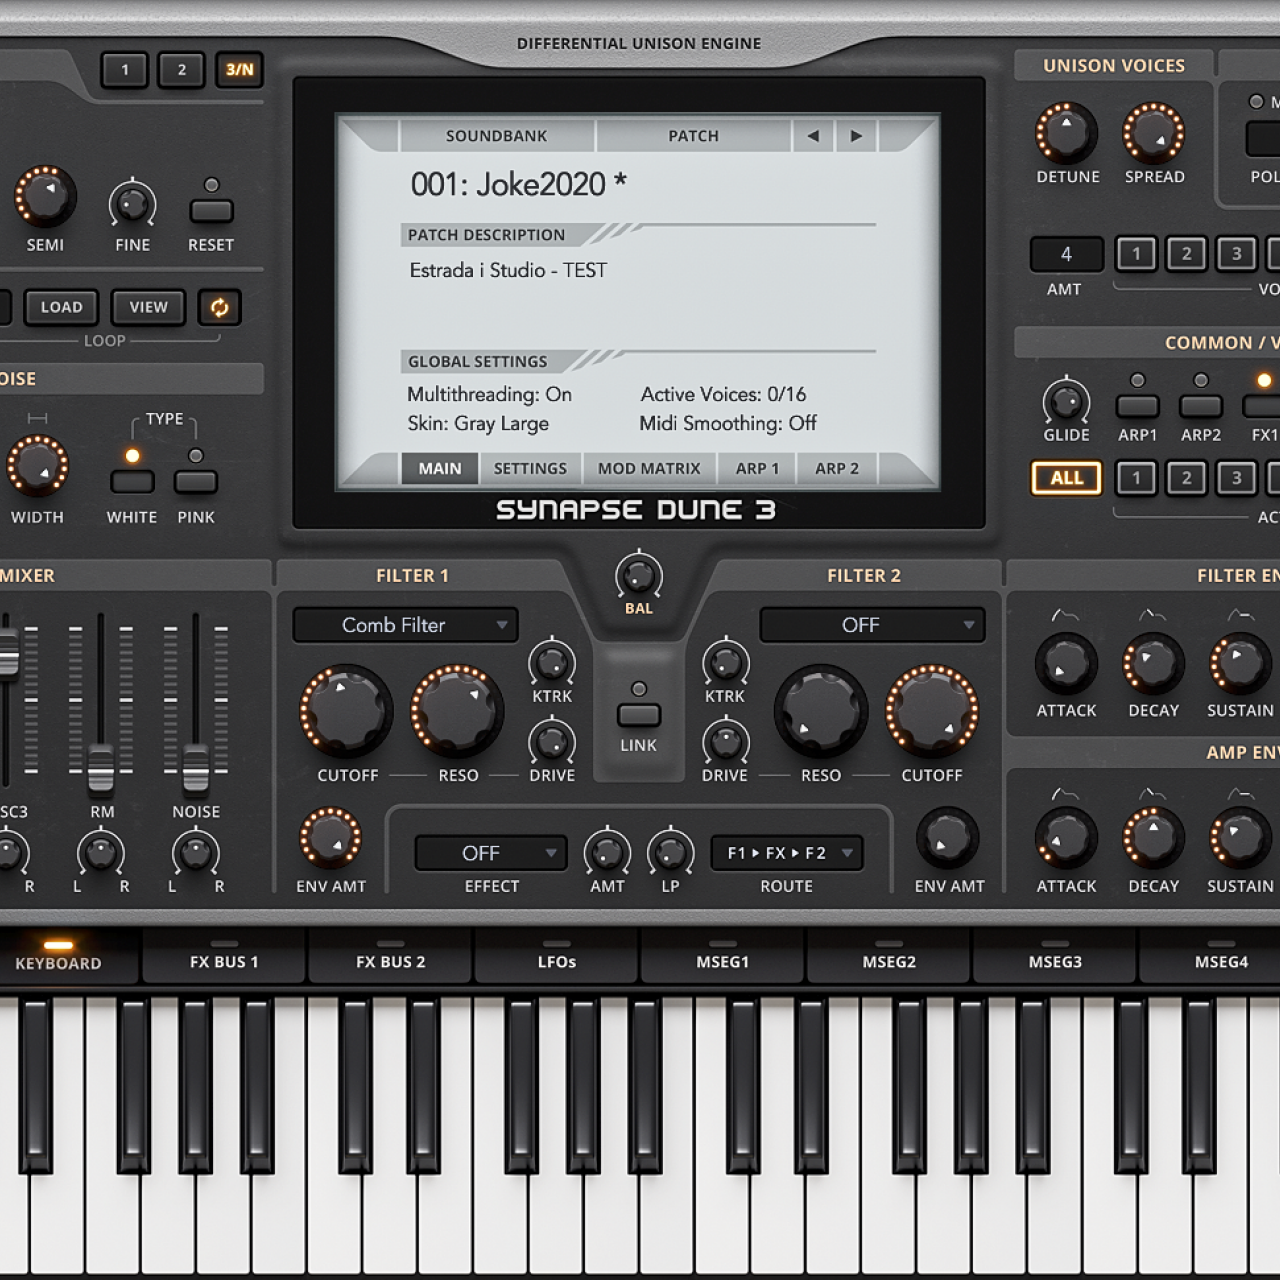Click the filter BAL balance knob
The height and width of the screenshot is (1280, 1280).
(638, 576)
